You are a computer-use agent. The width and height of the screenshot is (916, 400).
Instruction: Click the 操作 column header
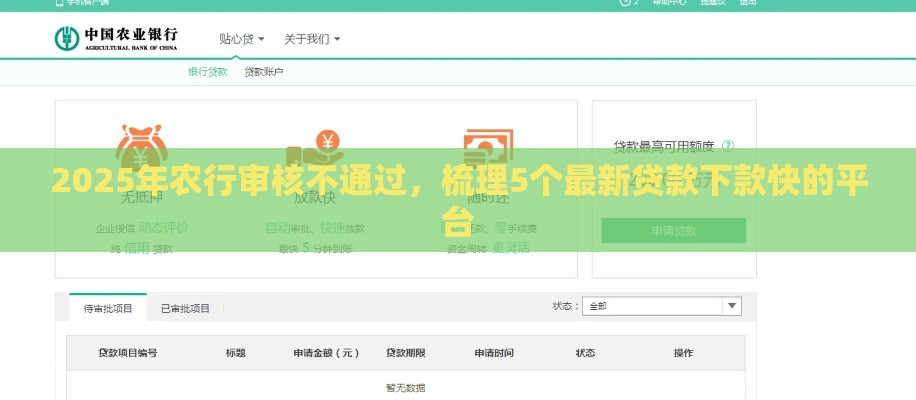tap(683, 353)
